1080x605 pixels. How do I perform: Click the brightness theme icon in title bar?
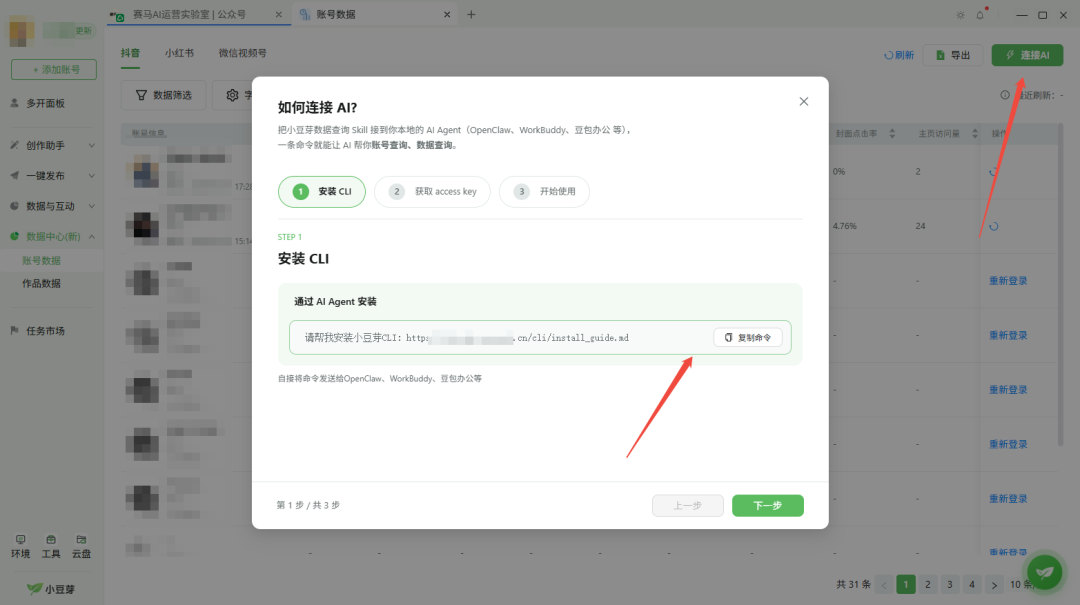tap(960, 14)
